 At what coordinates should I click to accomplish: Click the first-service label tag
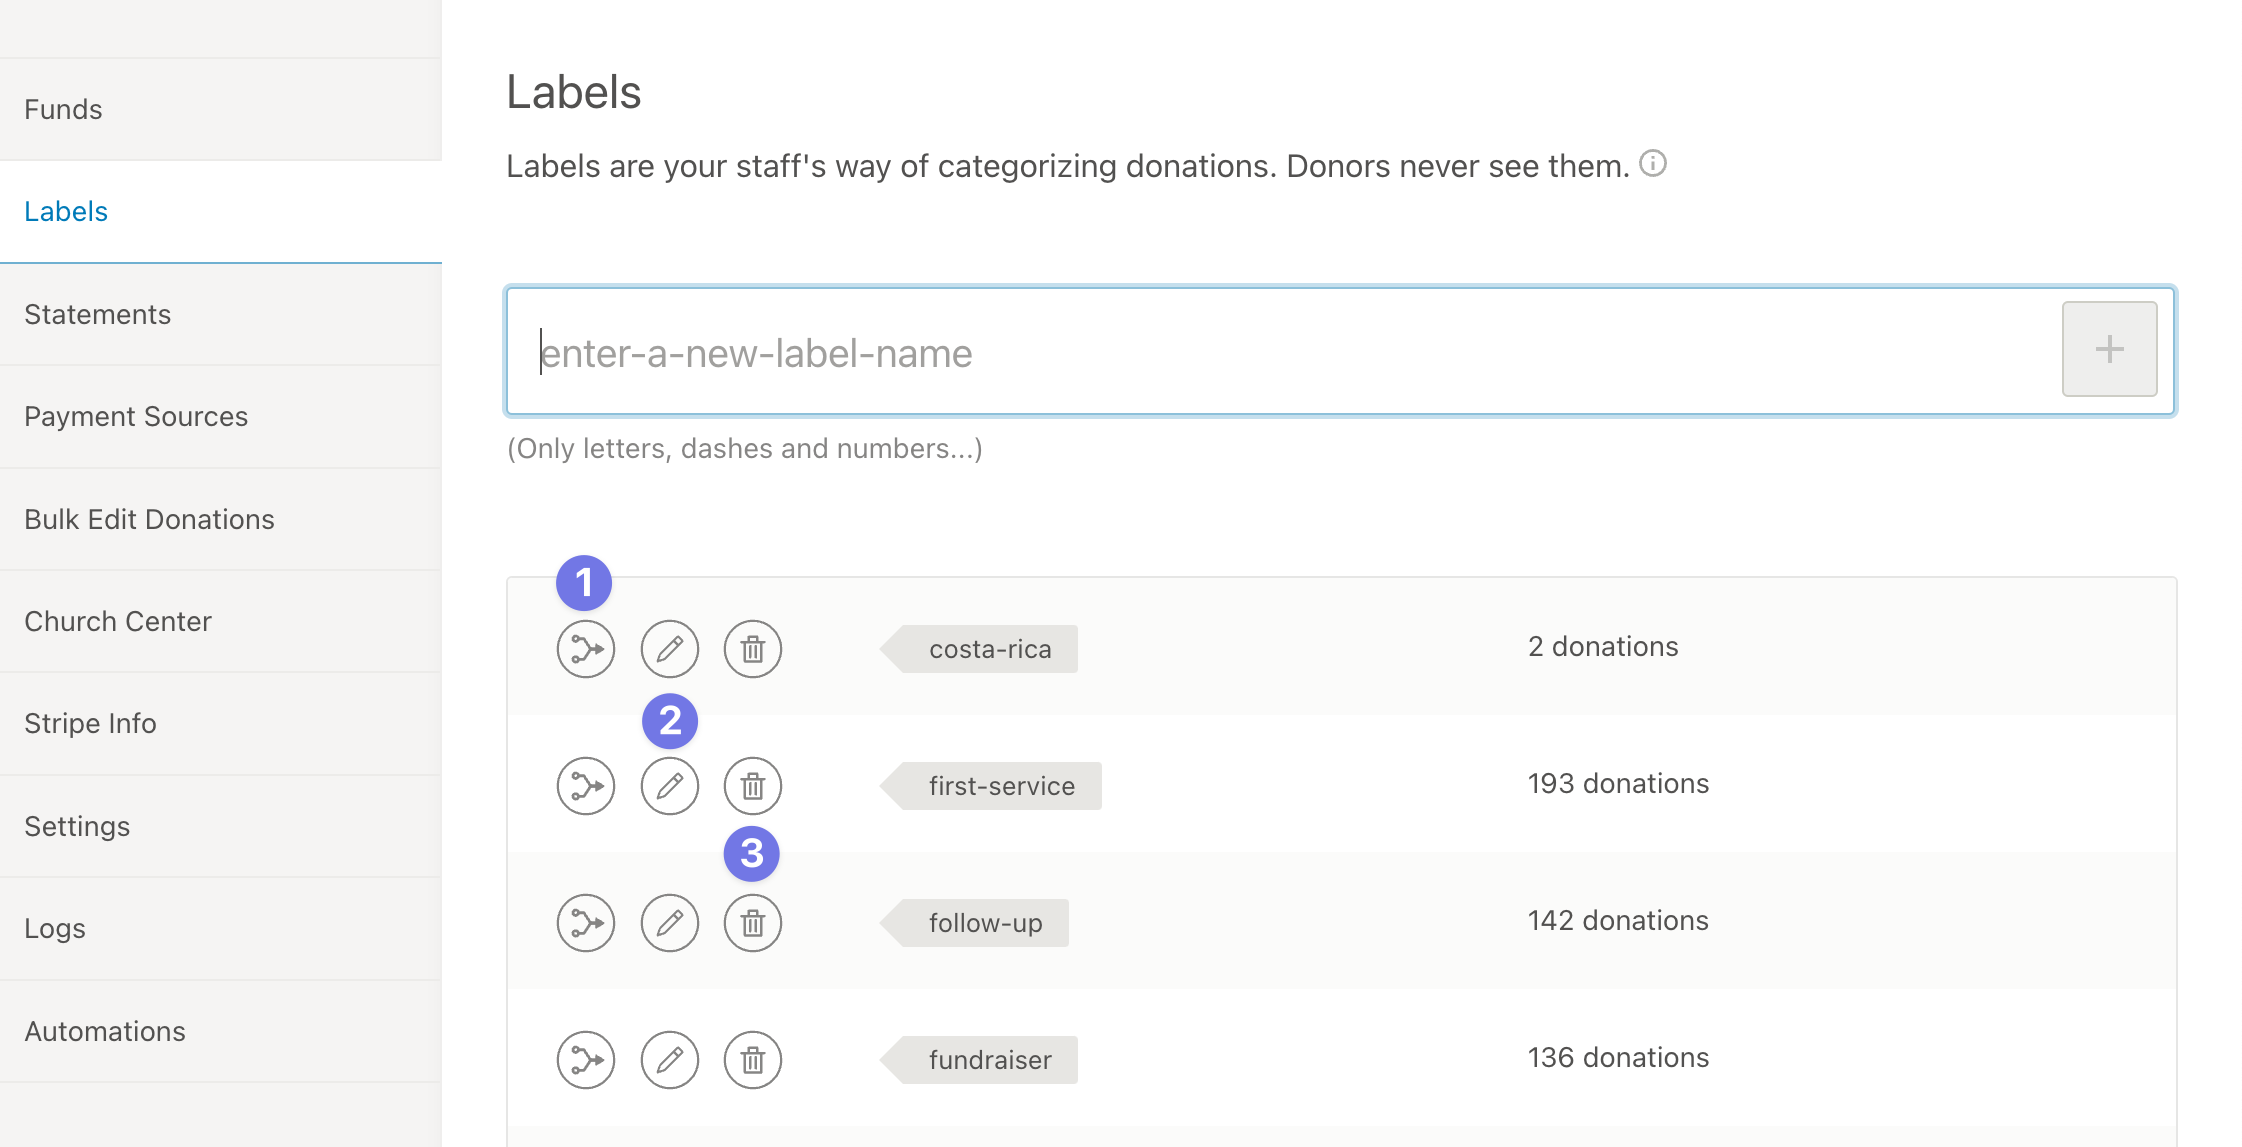click(992, 786)
